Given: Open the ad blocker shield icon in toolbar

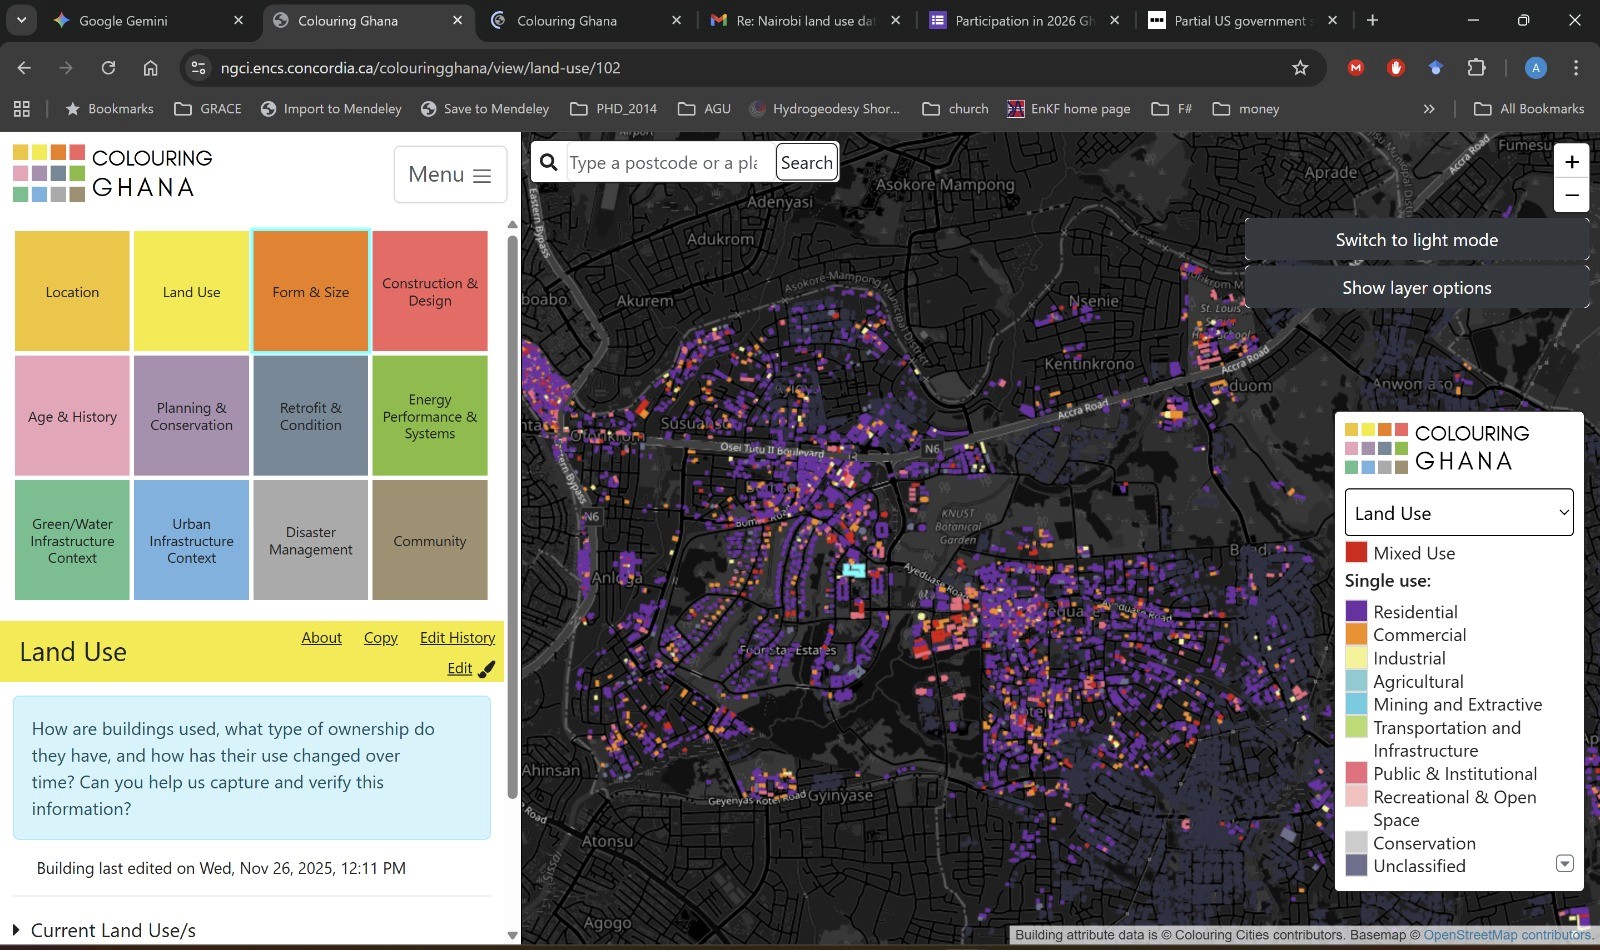Looking at the screenshot, I should [1396, 68].
